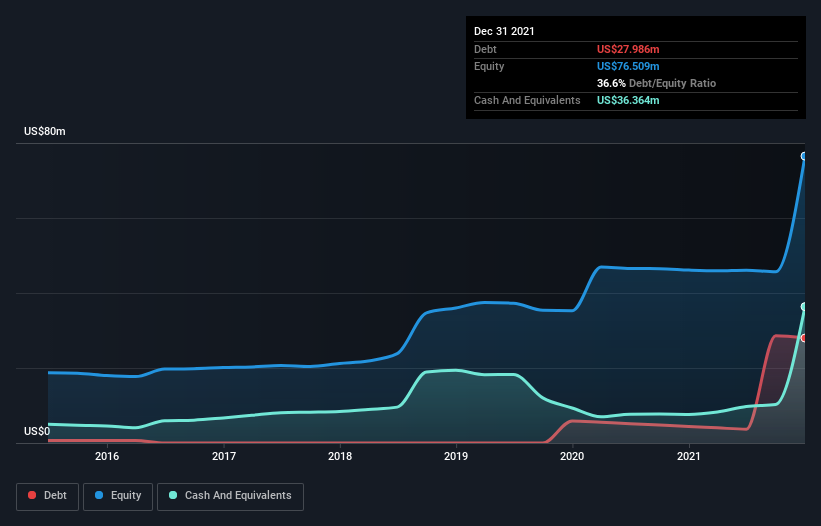Toggle the Cash And Equivalents legend button

click(x=230, y=496)
